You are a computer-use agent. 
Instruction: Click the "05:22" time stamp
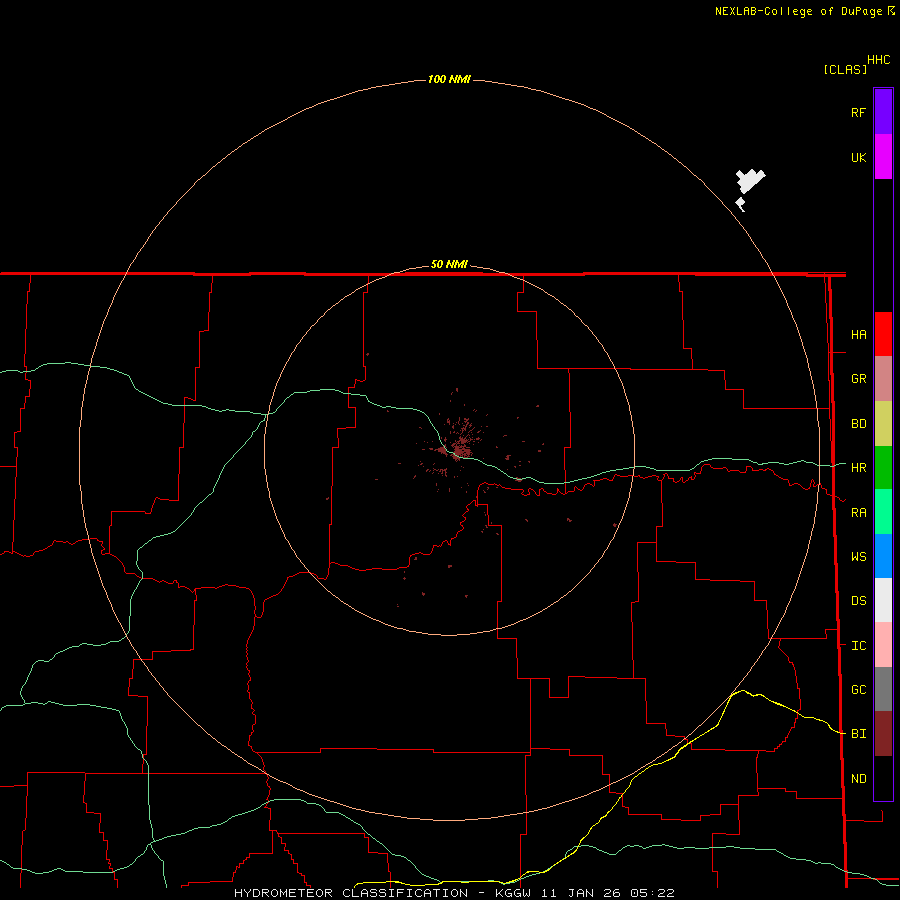click(x=652, y=893)
